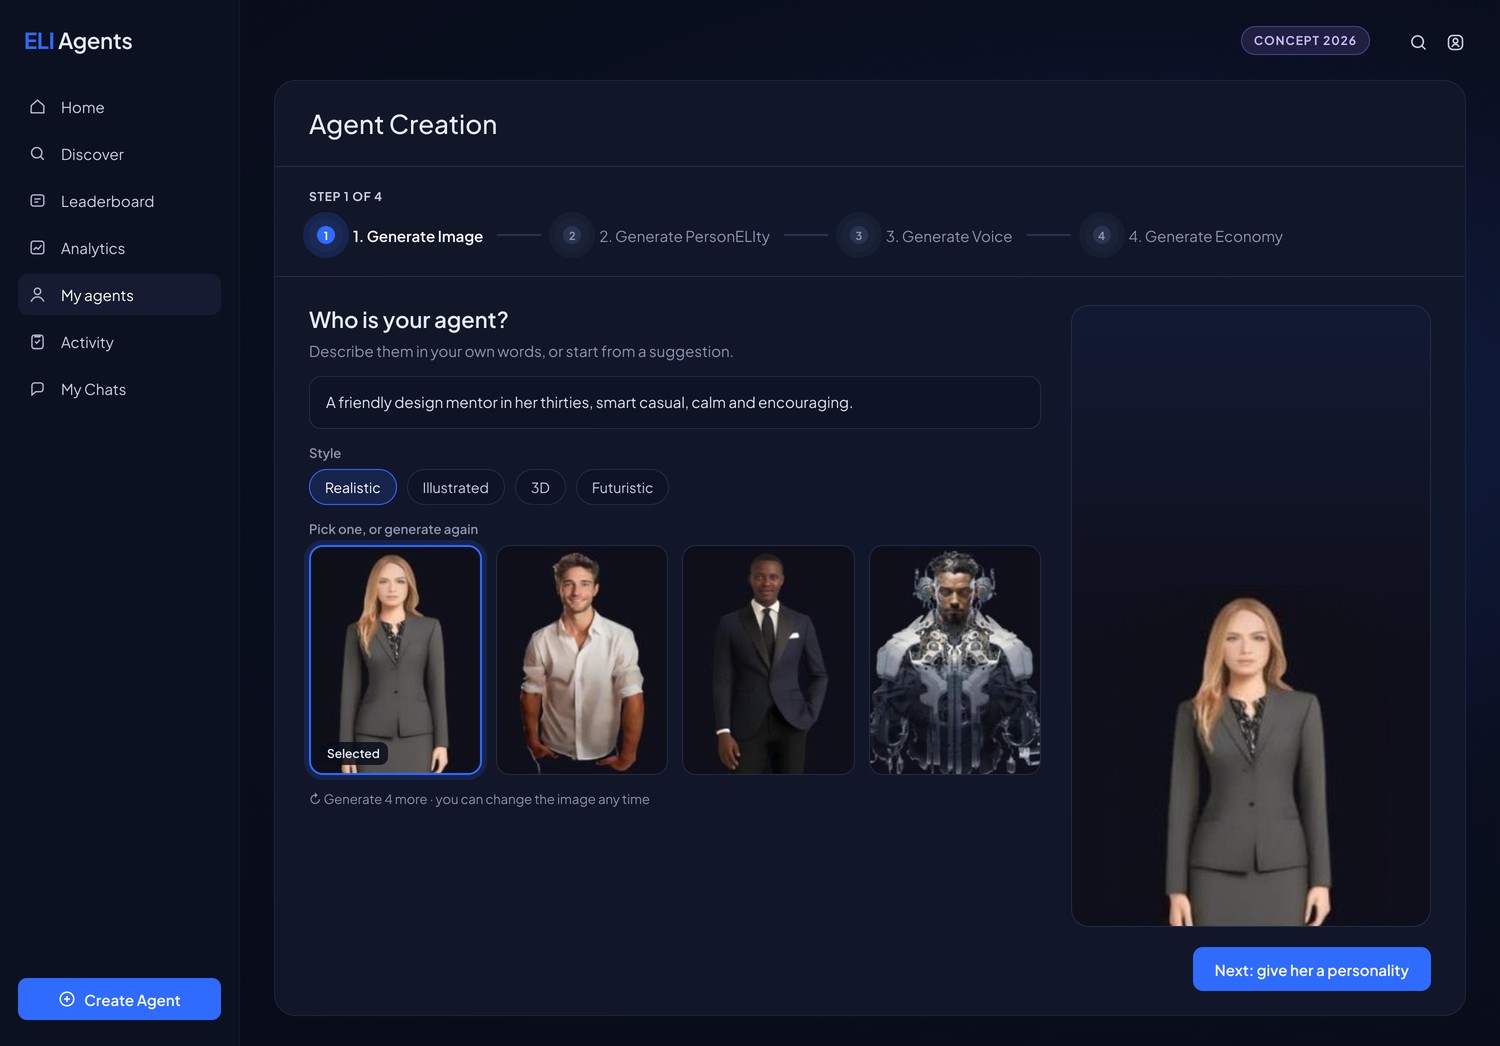This screenshot has height=1046, width=1500.
Task: Open Discover from the sidebar
Action: (x=119, y=154)
